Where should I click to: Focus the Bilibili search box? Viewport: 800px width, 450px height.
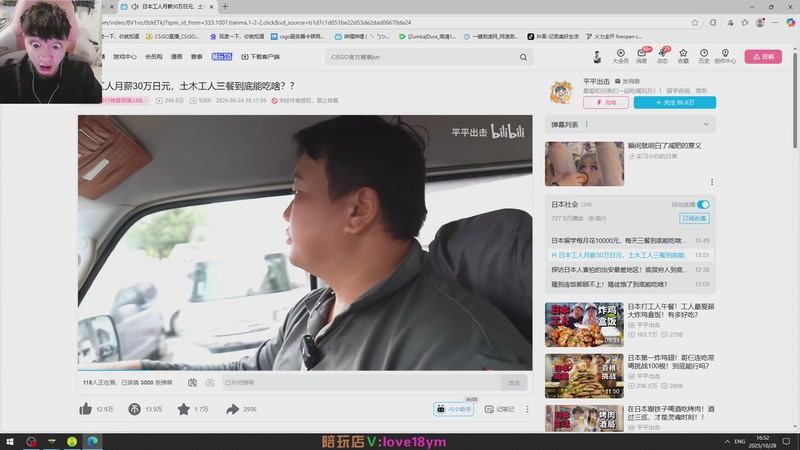423,57
